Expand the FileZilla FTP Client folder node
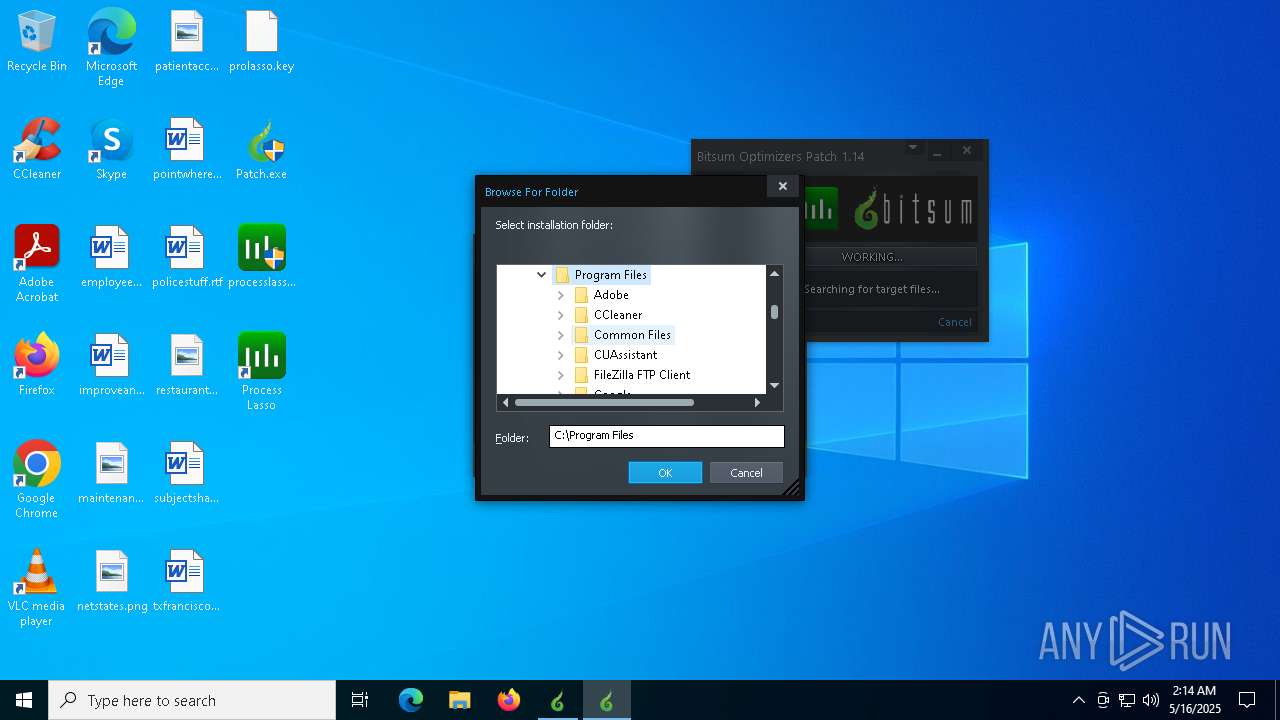 tap(561, 375)
